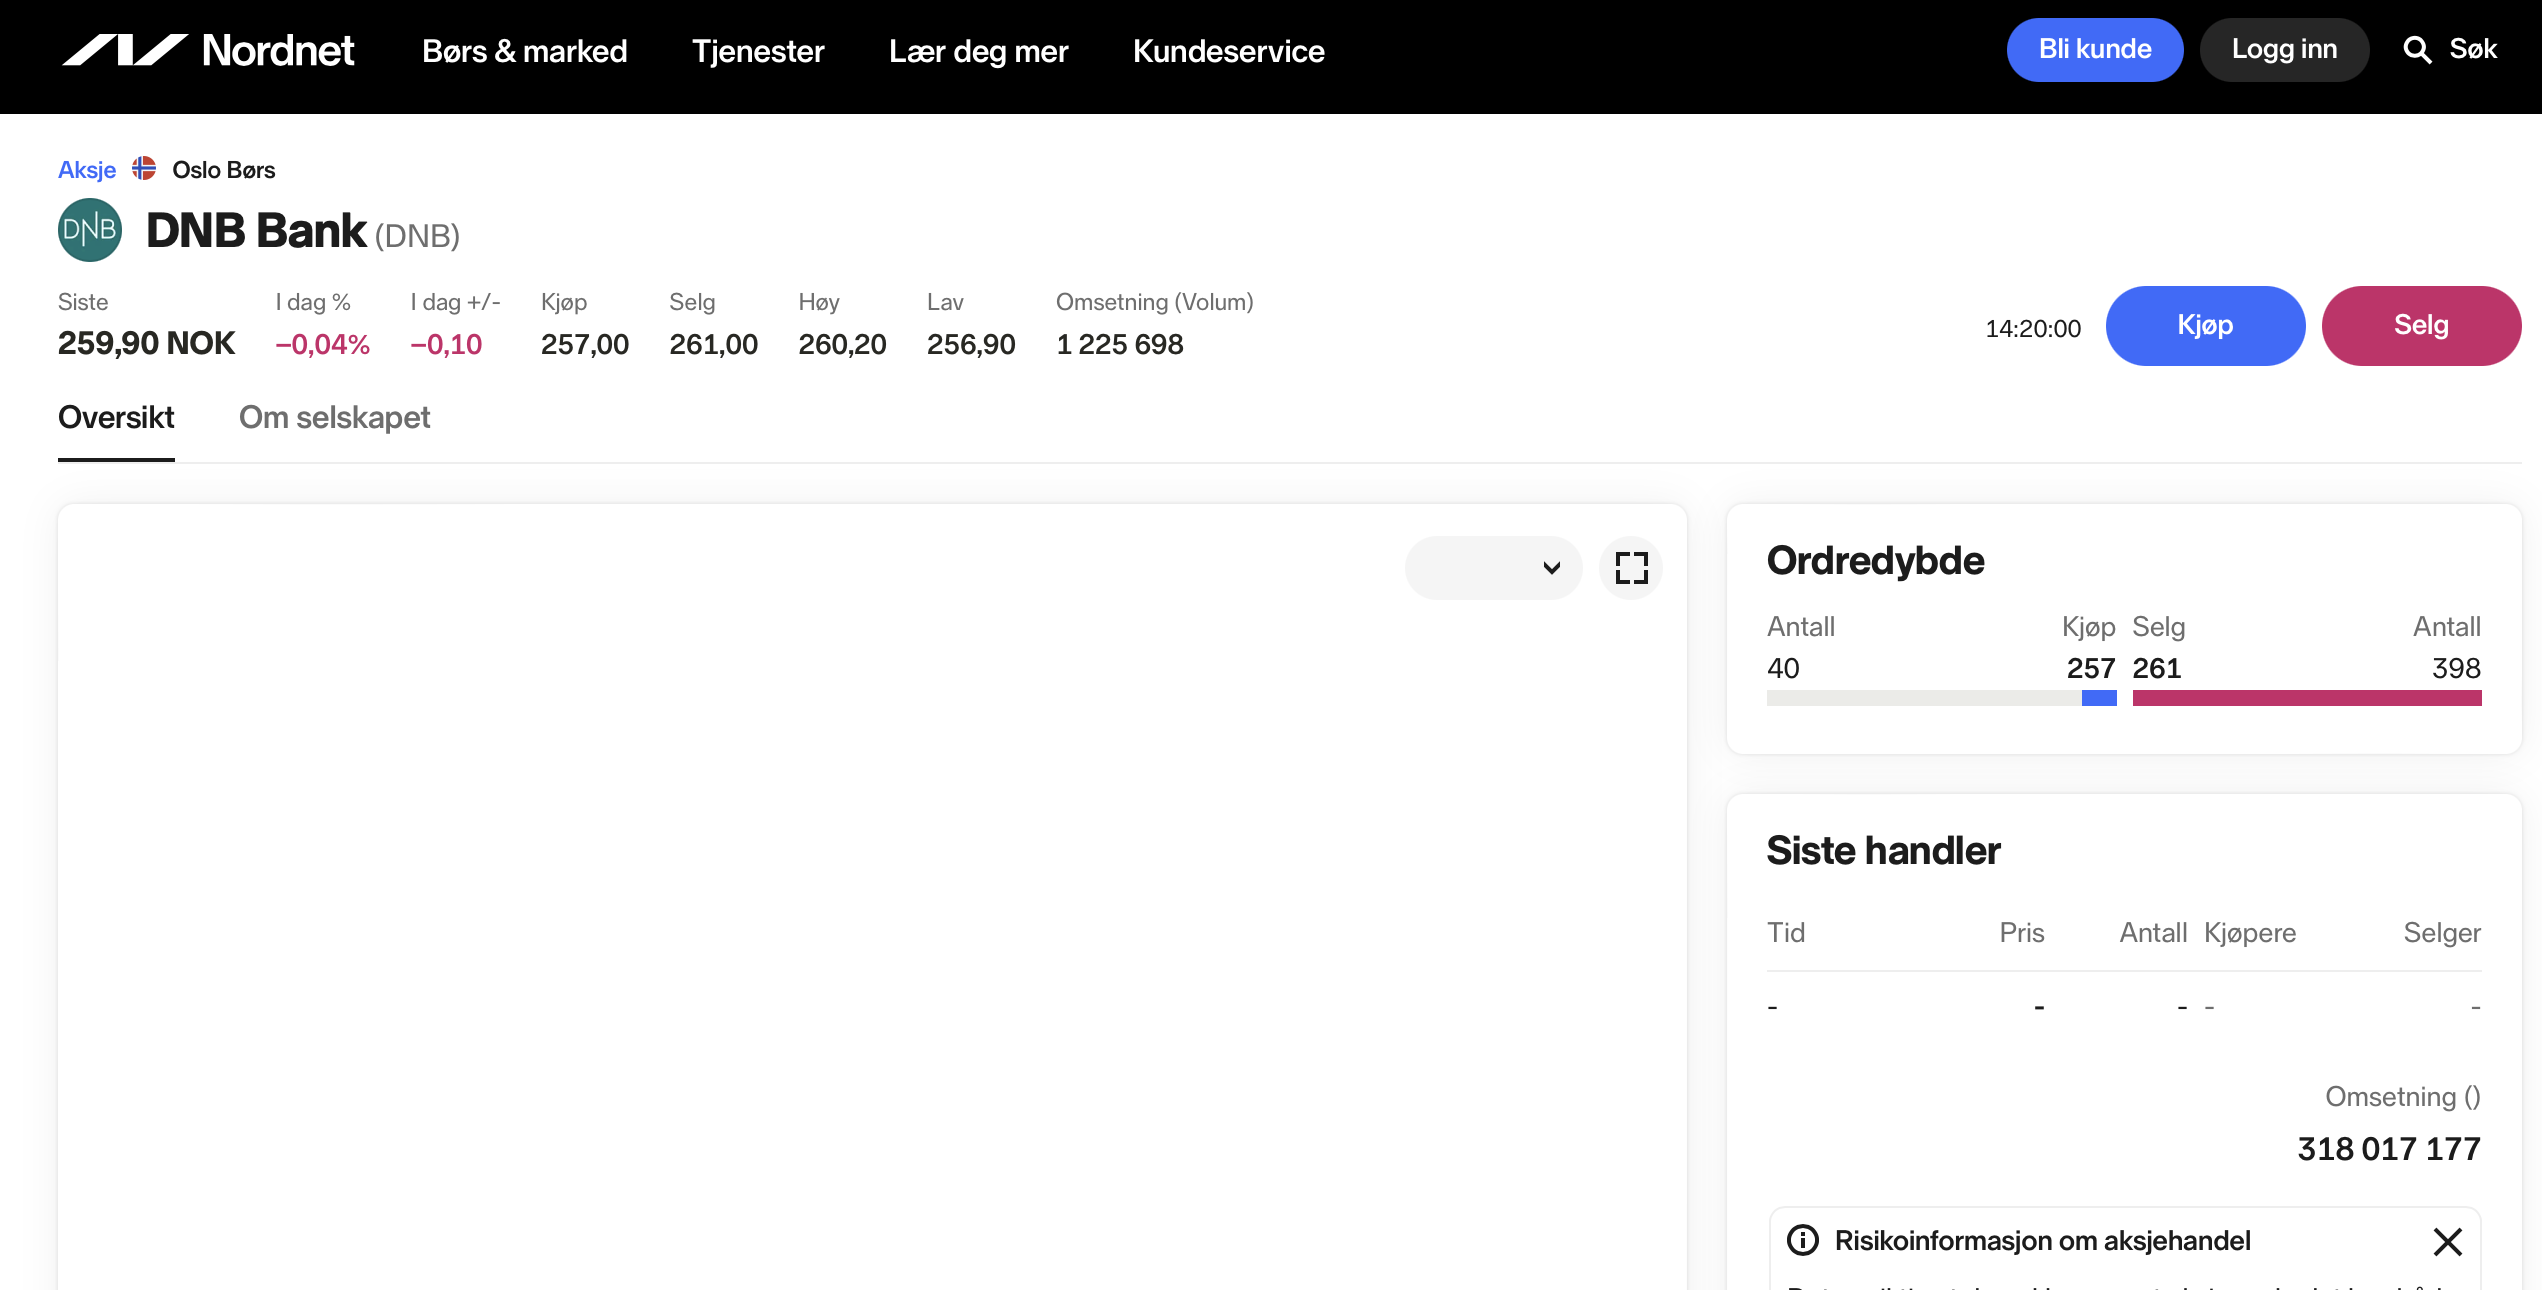Click the volume value 1 225 698
The image size is (2542, 1290).
tap(1120, 344)
